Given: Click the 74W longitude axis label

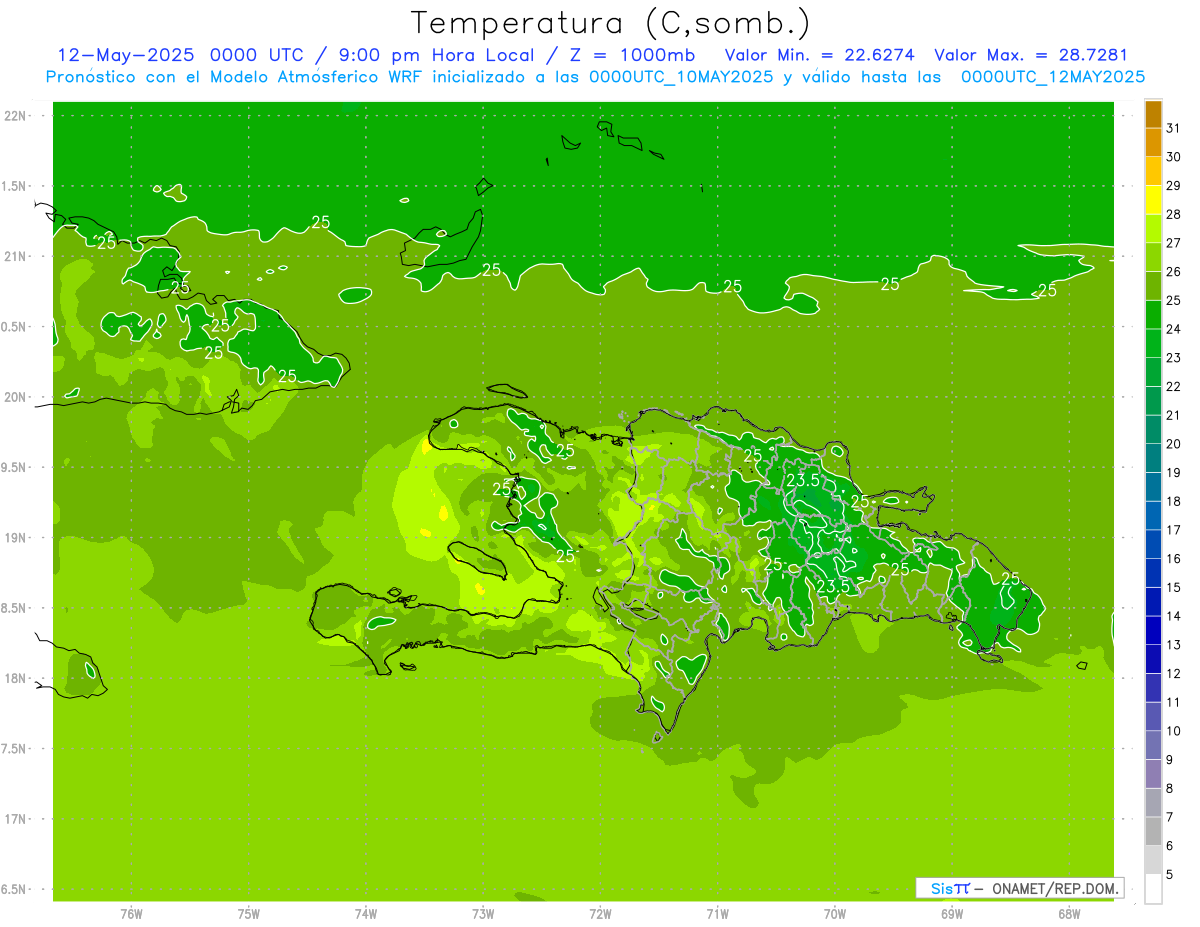Looking at the screenshot, I should point(366,914).
